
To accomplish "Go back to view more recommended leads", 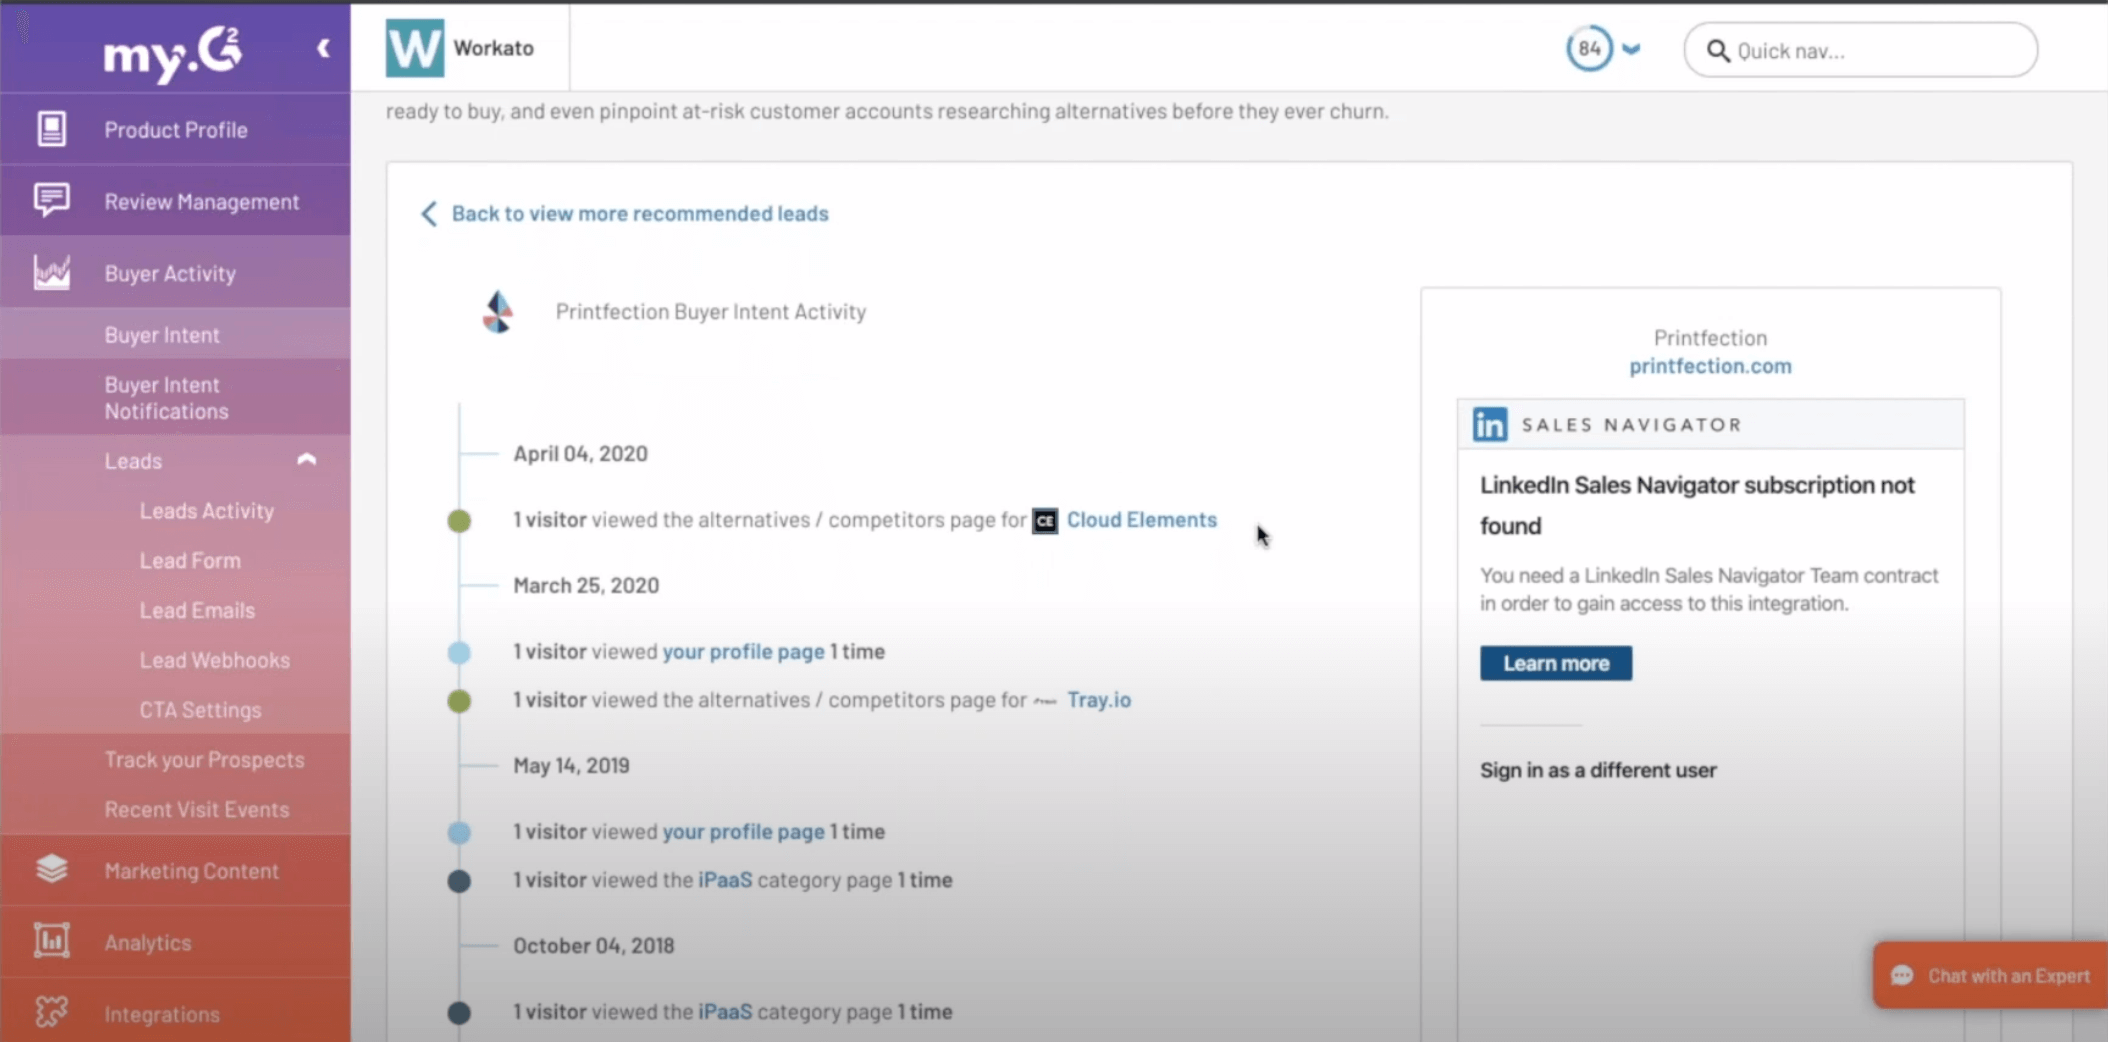I will [640, 213].
